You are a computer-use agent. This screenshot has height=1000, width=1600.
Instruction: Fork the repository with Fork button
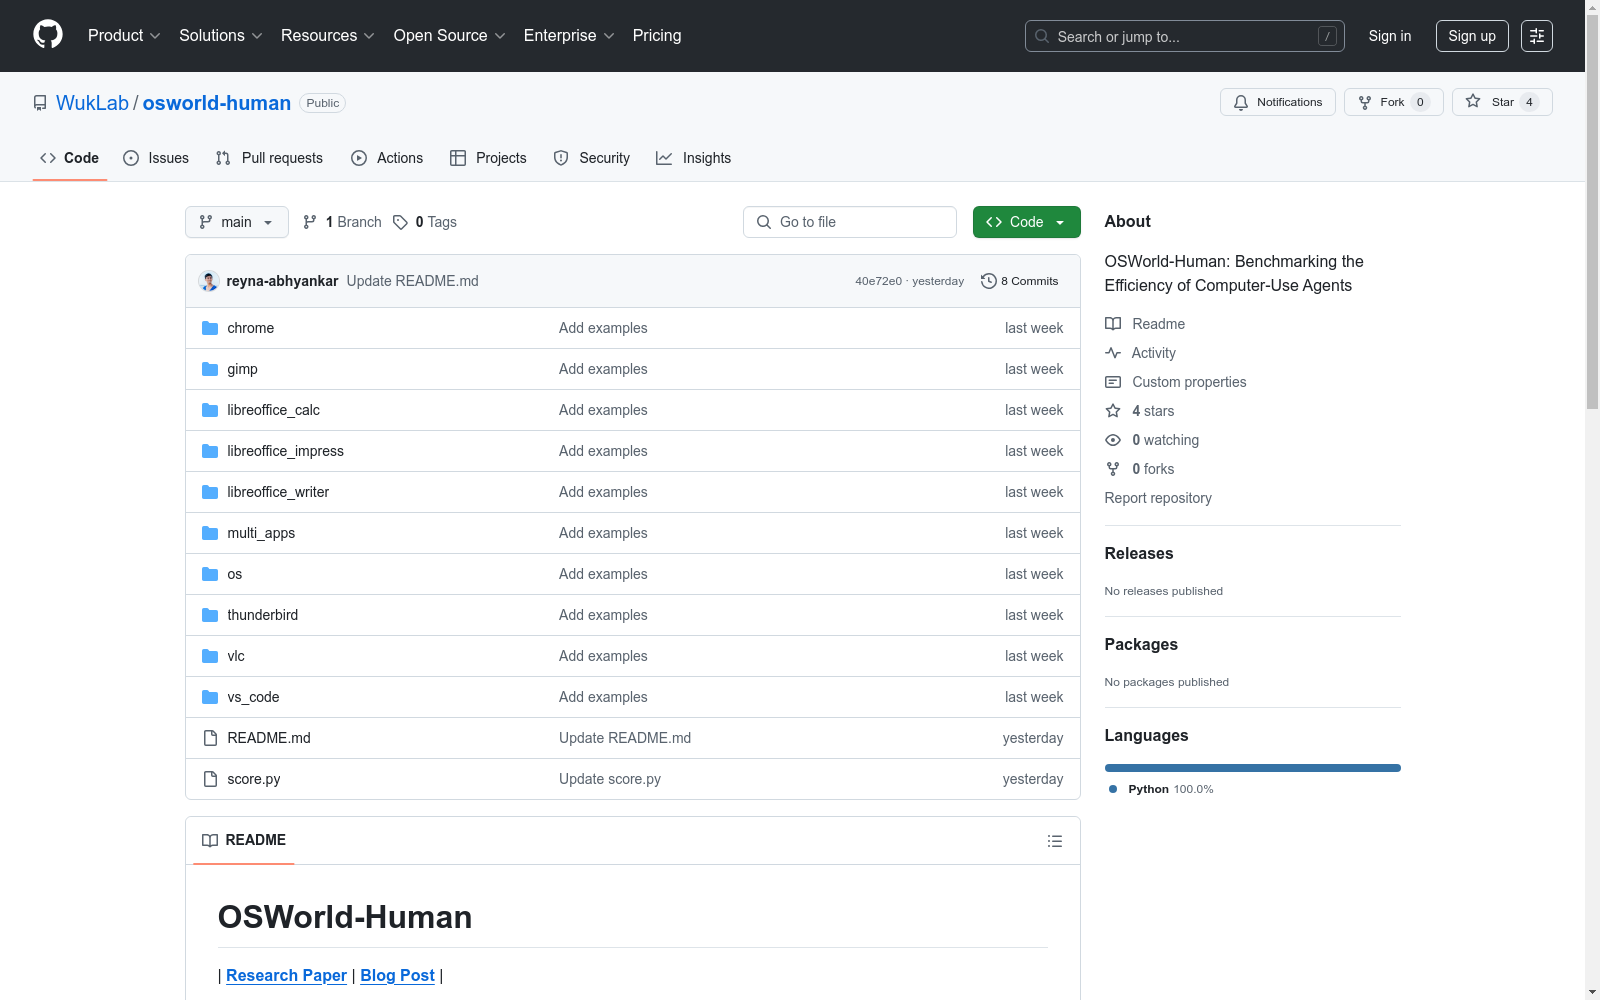coord(1394,102)
